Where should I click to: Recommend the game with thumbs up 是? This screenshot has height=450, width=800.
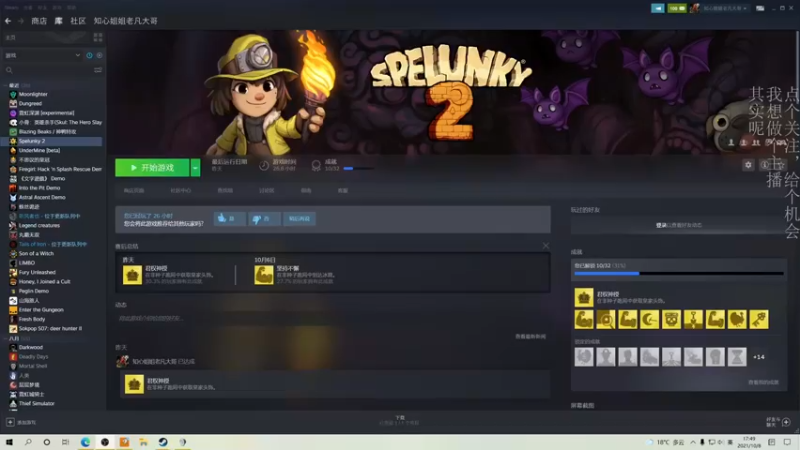[x=229, y=218]
